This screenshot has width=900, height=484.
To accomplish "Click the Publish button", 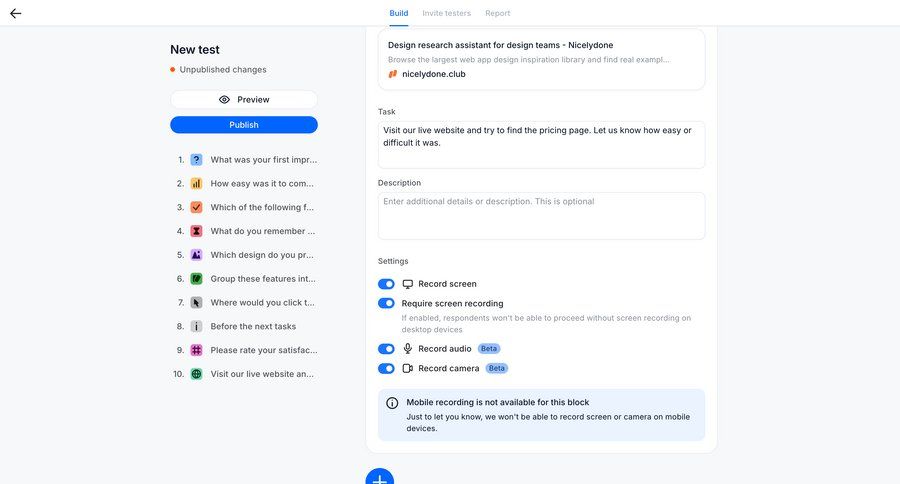I will (244, 125).
